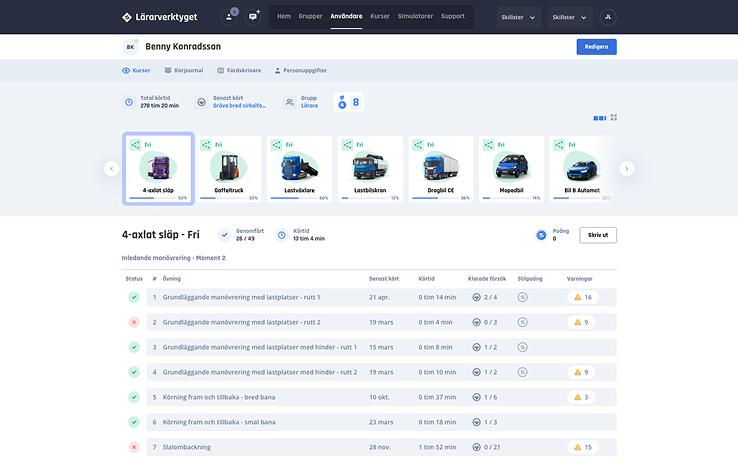
Task: Click share icon on Gaffeltruck card
Action: [206, 145]
